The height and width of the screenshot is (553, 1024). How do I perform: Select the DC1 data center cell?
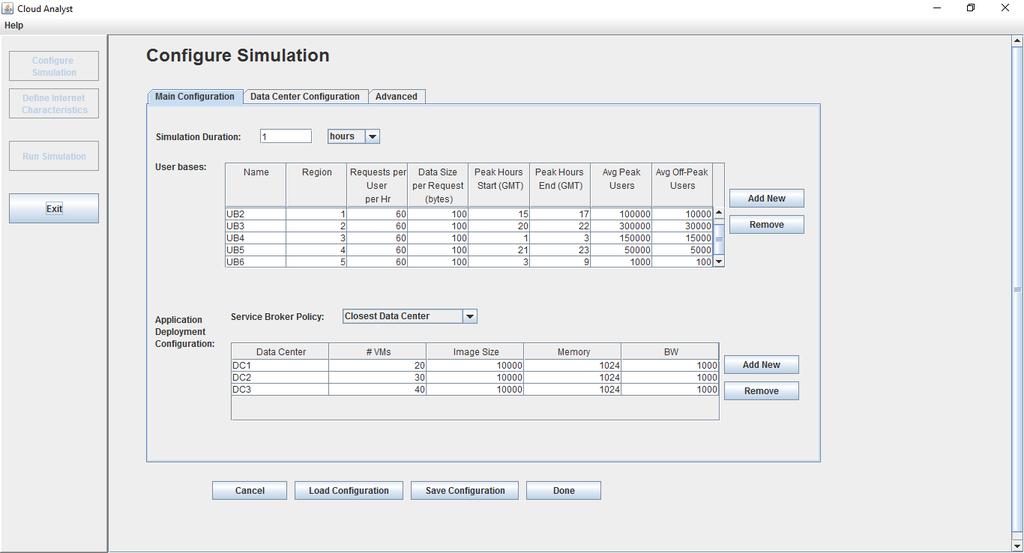[280, 366]
